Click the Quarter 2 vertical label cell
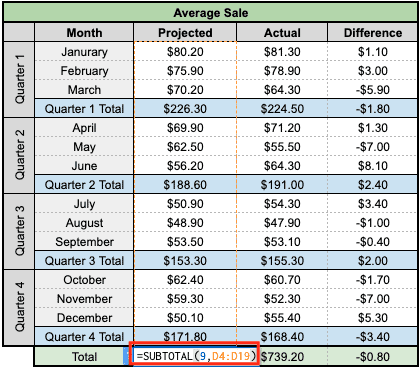 (19, 155)
